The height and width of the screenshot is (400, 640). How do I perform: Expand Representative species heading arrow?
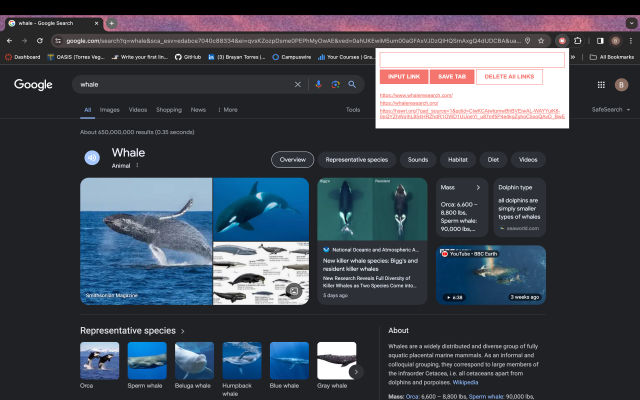point(182,331)
